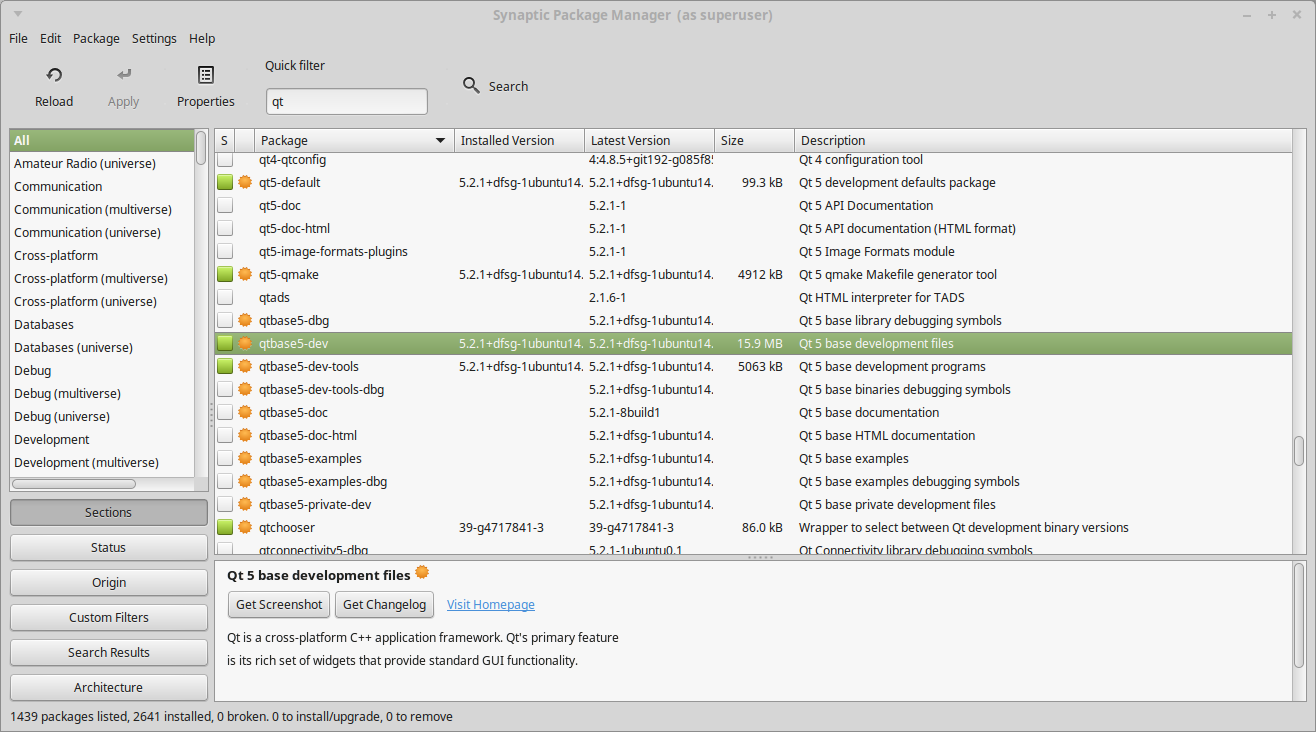Open the Package menu
This screenshot has width=1316, height=732.
[x=96, y=38]
